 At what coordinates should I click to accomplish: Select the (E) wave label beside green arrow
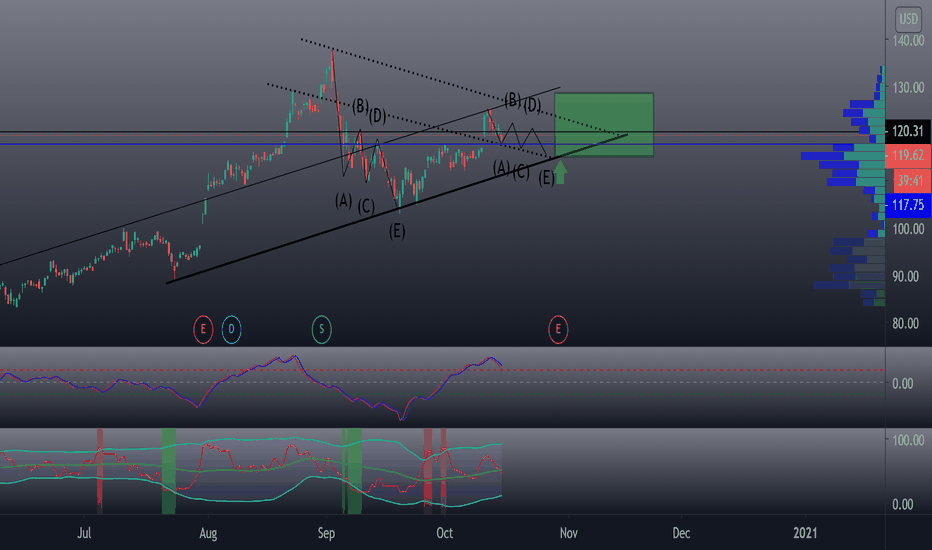click(546, 178)
